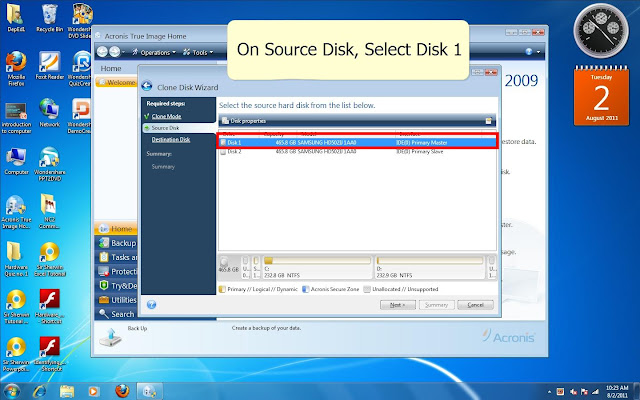Viewport: 640px width, 400px height.
Task: Open the Recycle Bin desktop icon
Action: [x=50, y=18]
